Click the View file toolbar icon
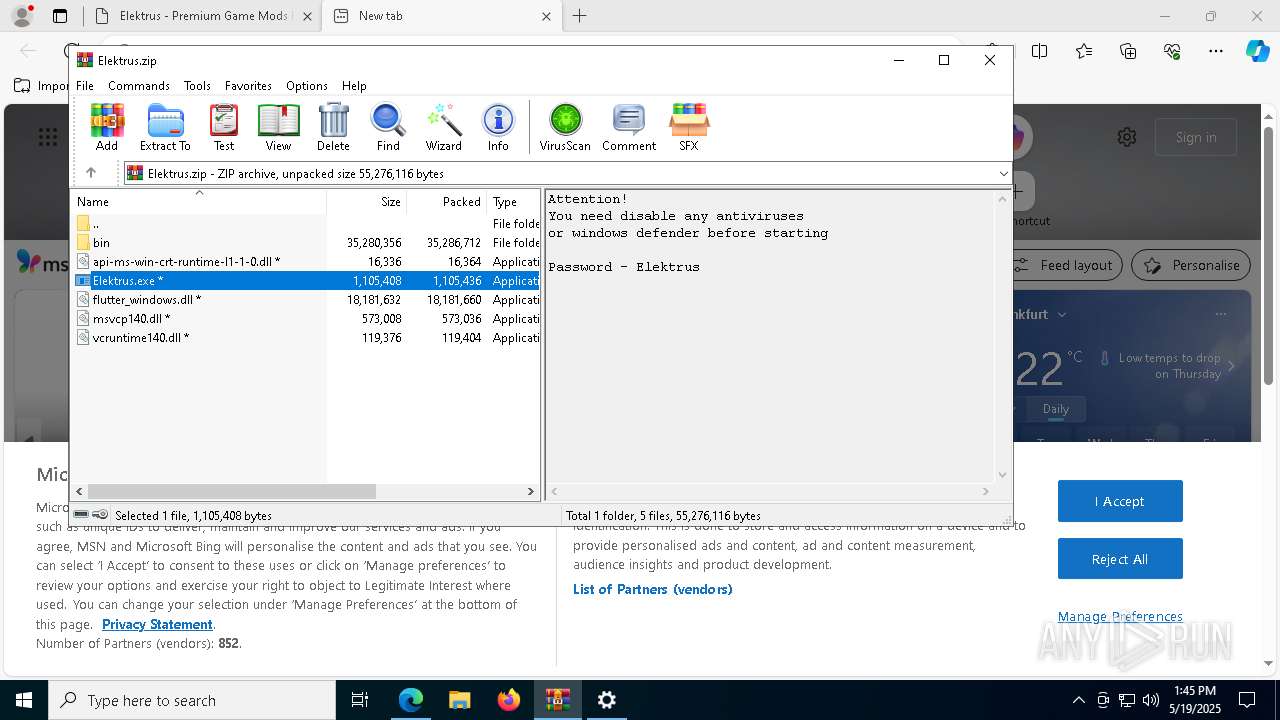1280x720 pixels. (x=278, y=127)
